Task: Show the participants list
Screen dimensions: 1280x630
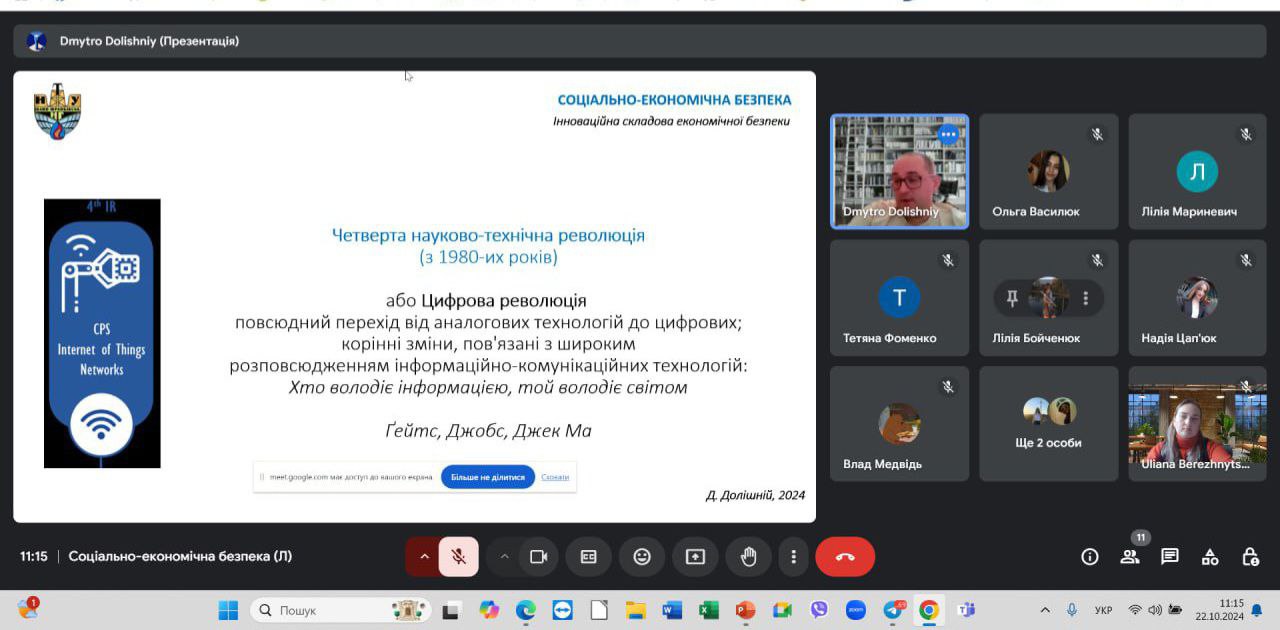Action: click(1130, 557)
